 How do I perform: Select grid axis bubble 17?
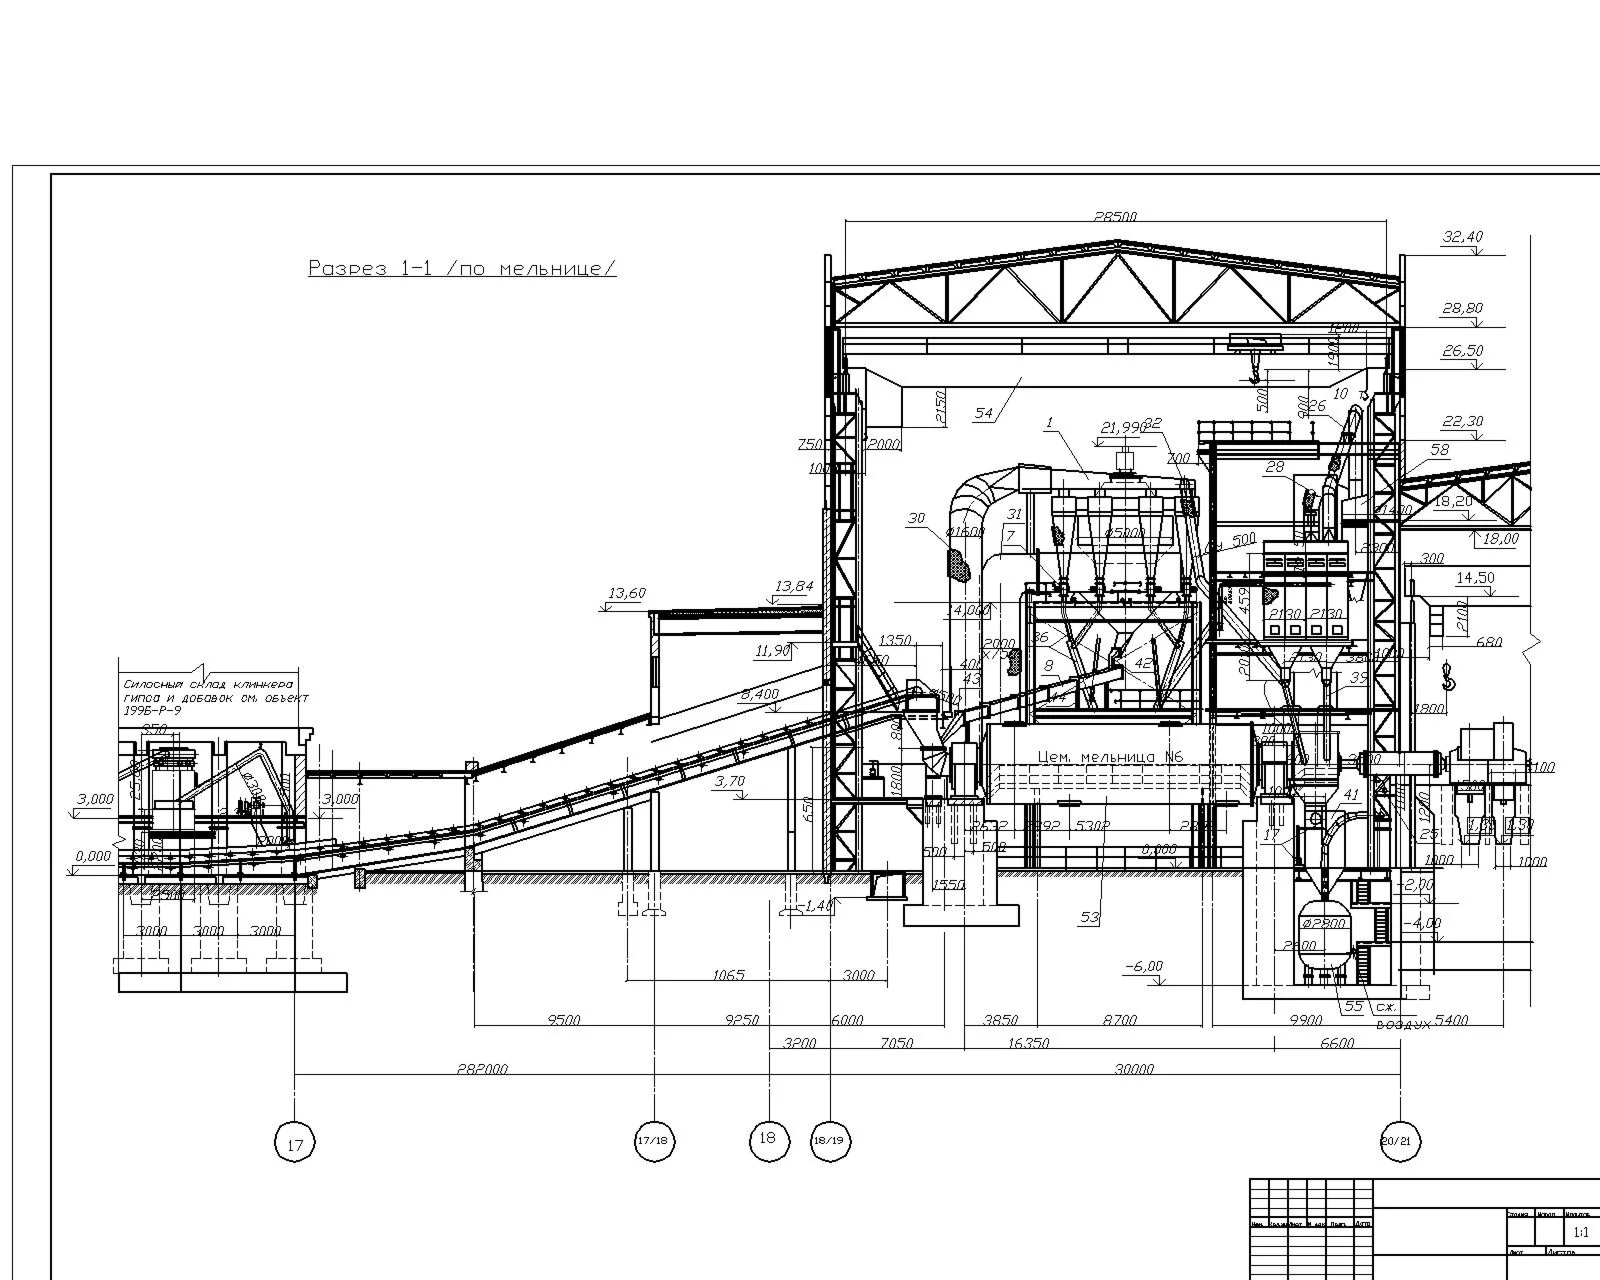(x=294, y=1141)
